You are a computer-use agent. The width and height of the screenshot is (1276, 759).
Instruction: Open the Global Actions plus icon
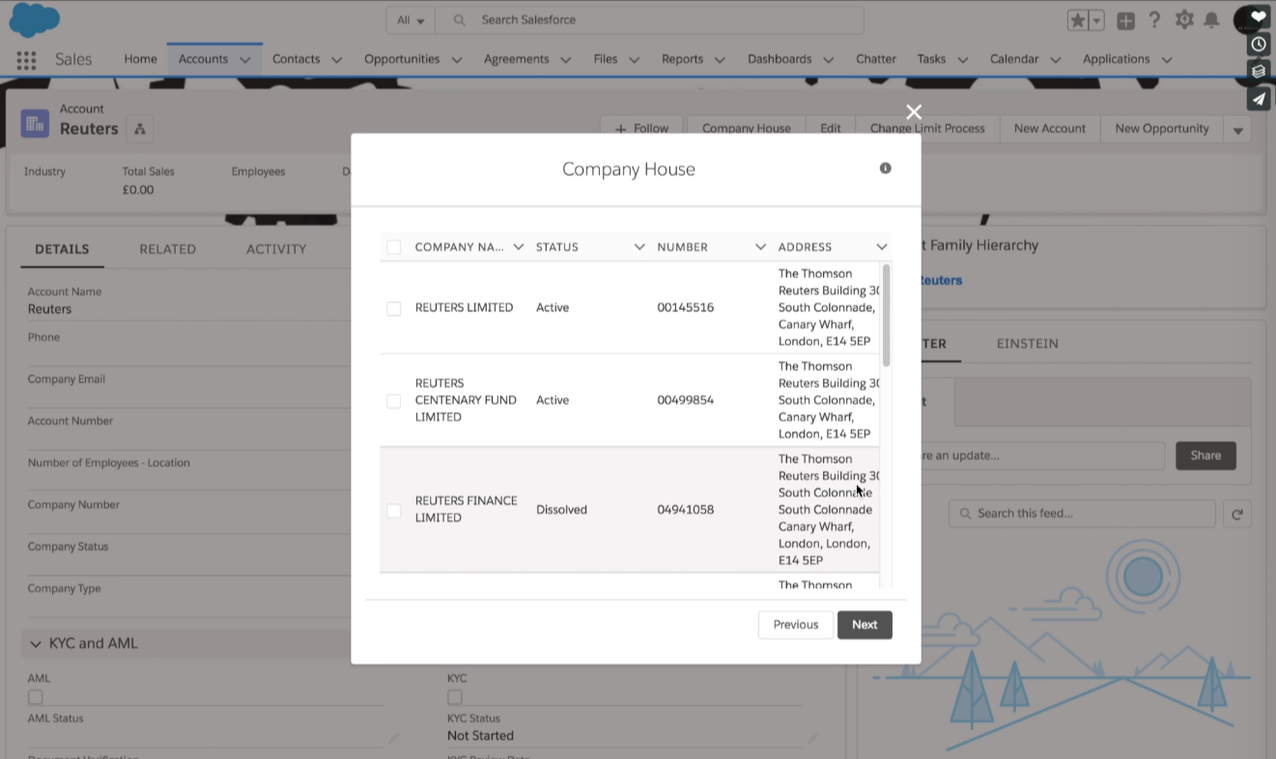point(1126,20)
